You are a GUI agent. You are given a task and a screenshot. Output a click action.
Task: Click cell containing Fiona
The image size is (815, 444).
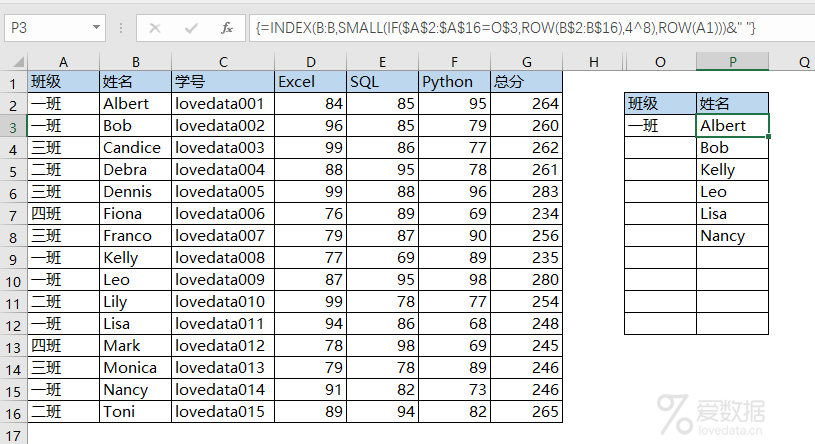point(136,214)
